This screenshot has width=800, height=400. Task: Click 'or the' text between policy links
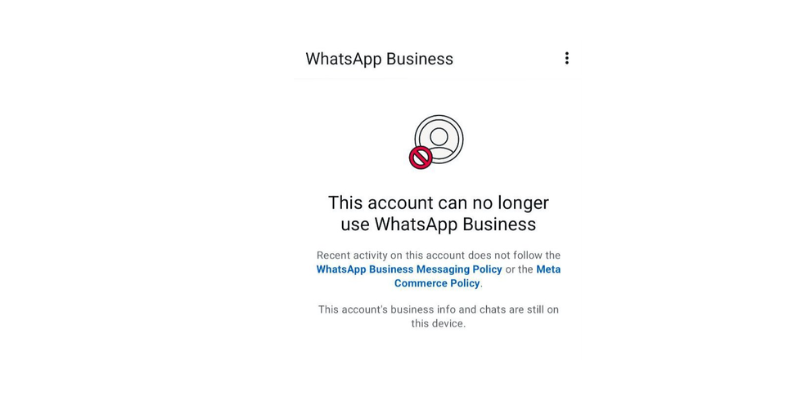(x=519, y=269)
